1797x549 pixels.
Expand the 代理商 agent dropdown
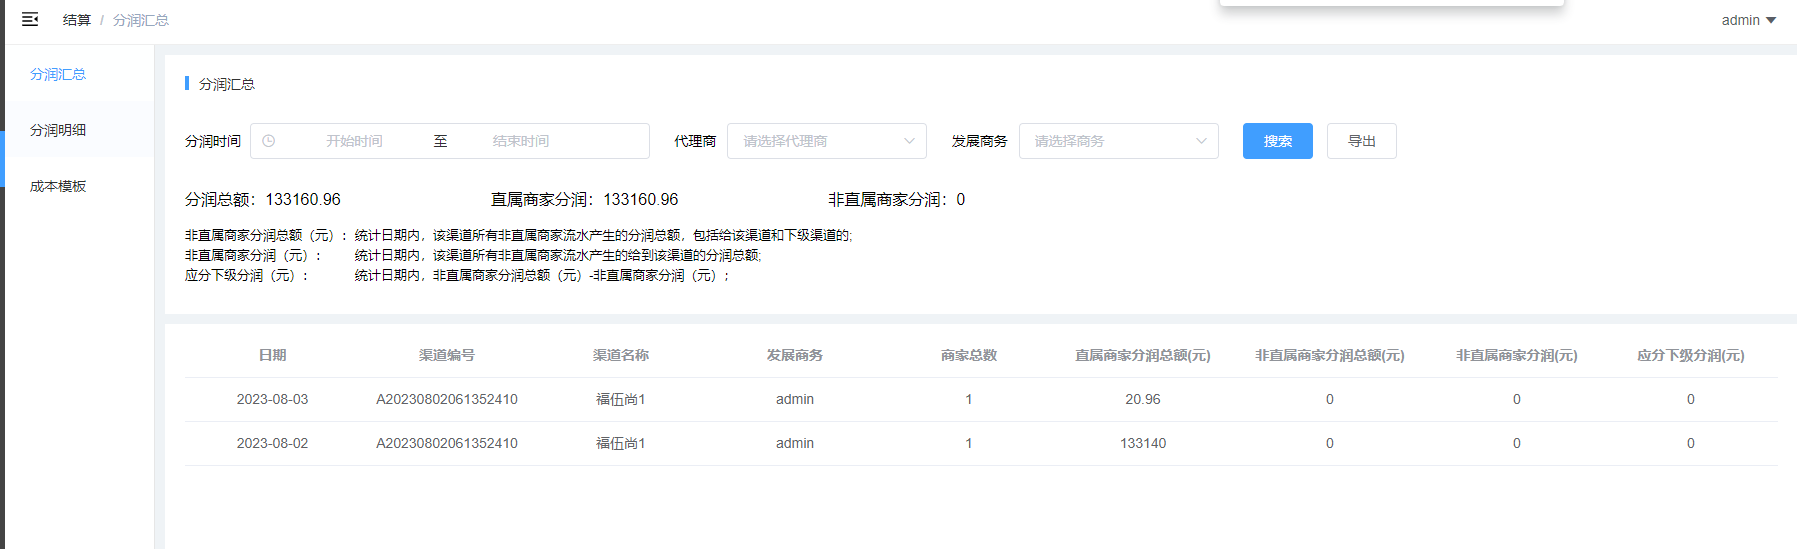click(x=826, y=141)
